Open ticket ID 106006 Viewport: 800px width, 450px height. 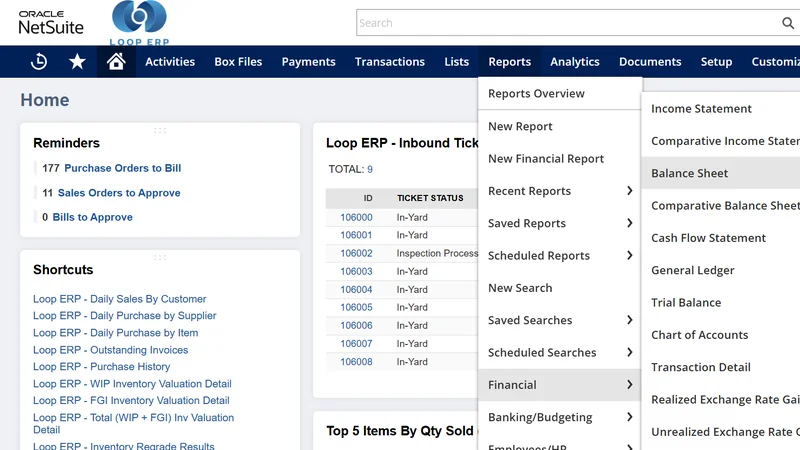coord(356,326)
